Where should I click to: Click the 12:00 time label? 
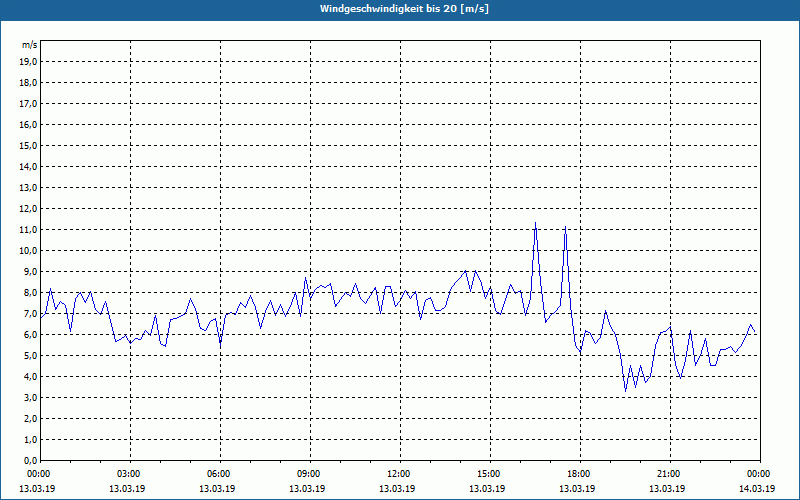(400, 474)
